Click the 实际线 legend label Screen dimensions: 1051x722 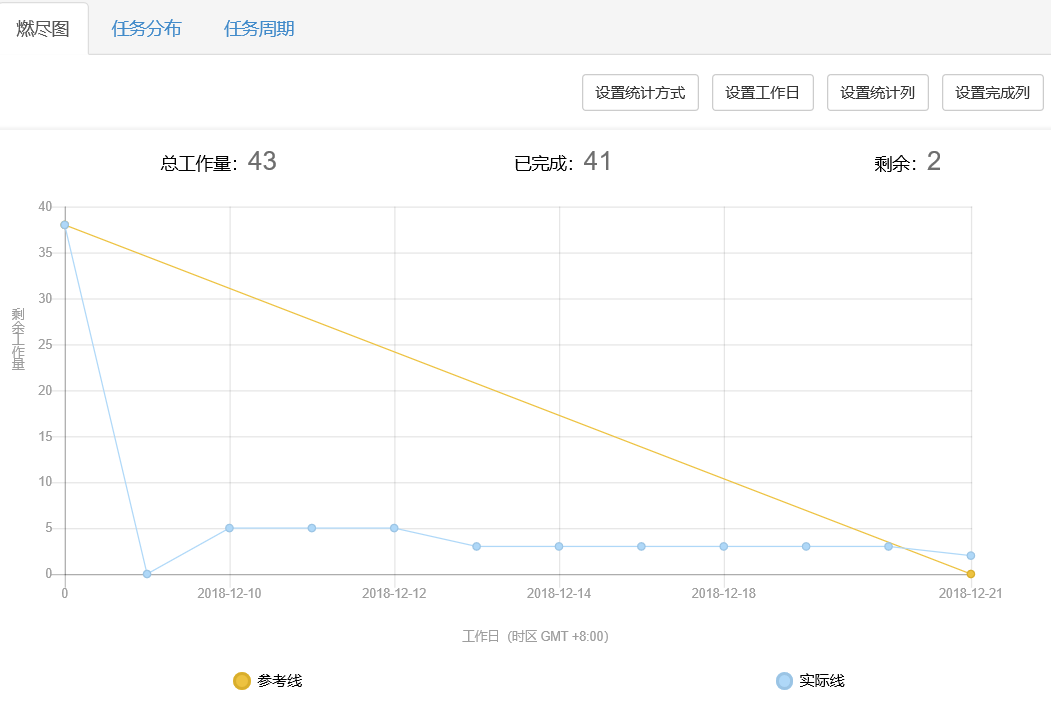click(822, 681)
